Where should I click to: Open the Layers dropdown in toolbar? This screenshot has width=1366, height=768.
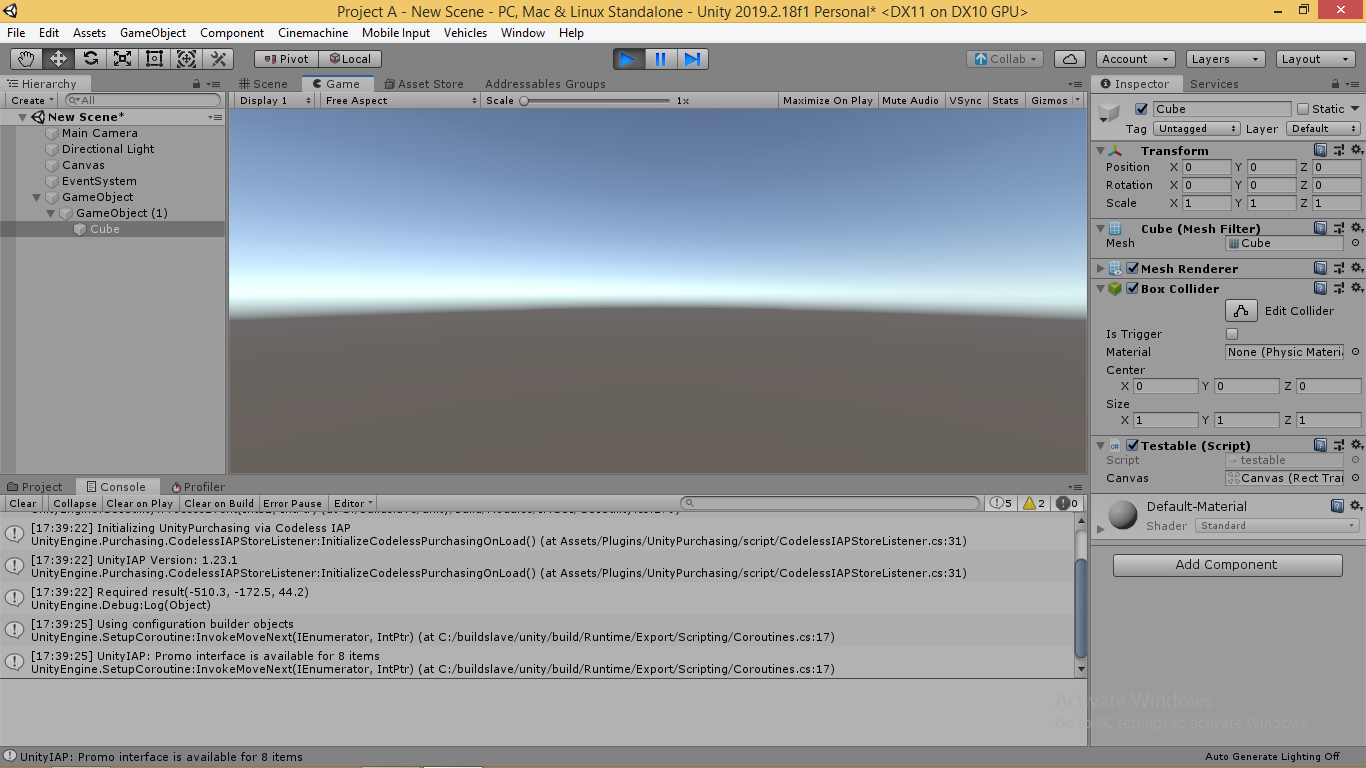[1224, 59]
